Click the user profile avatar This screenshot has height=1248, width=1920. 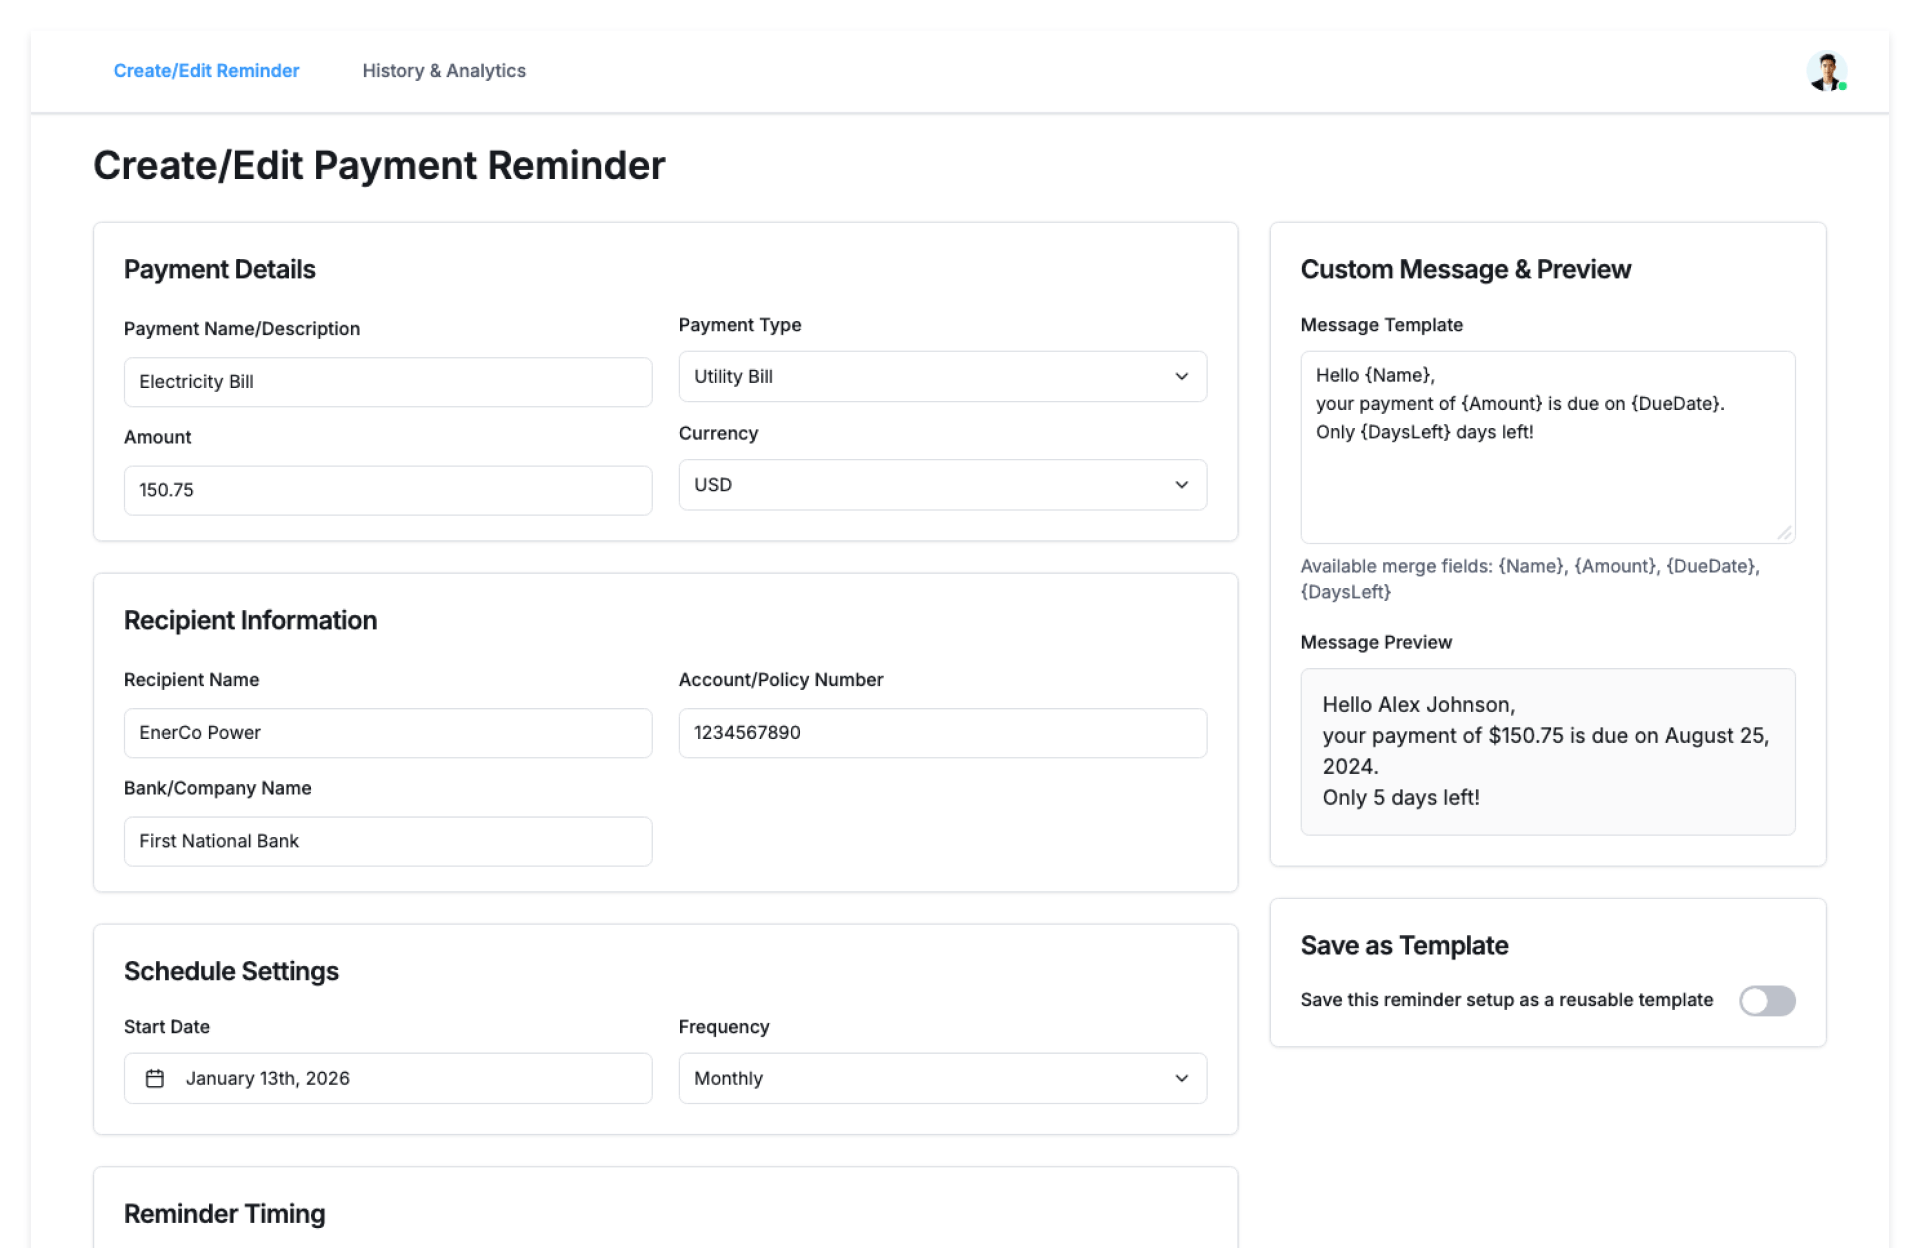point(1826,71)
